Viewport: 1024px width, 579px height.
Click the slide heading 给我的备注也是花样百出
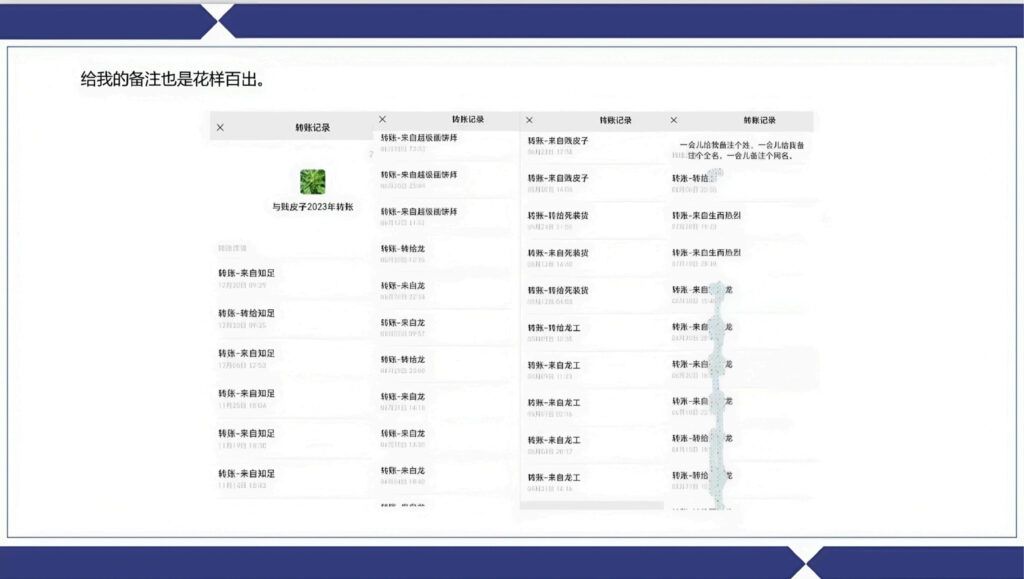[172, 78]
